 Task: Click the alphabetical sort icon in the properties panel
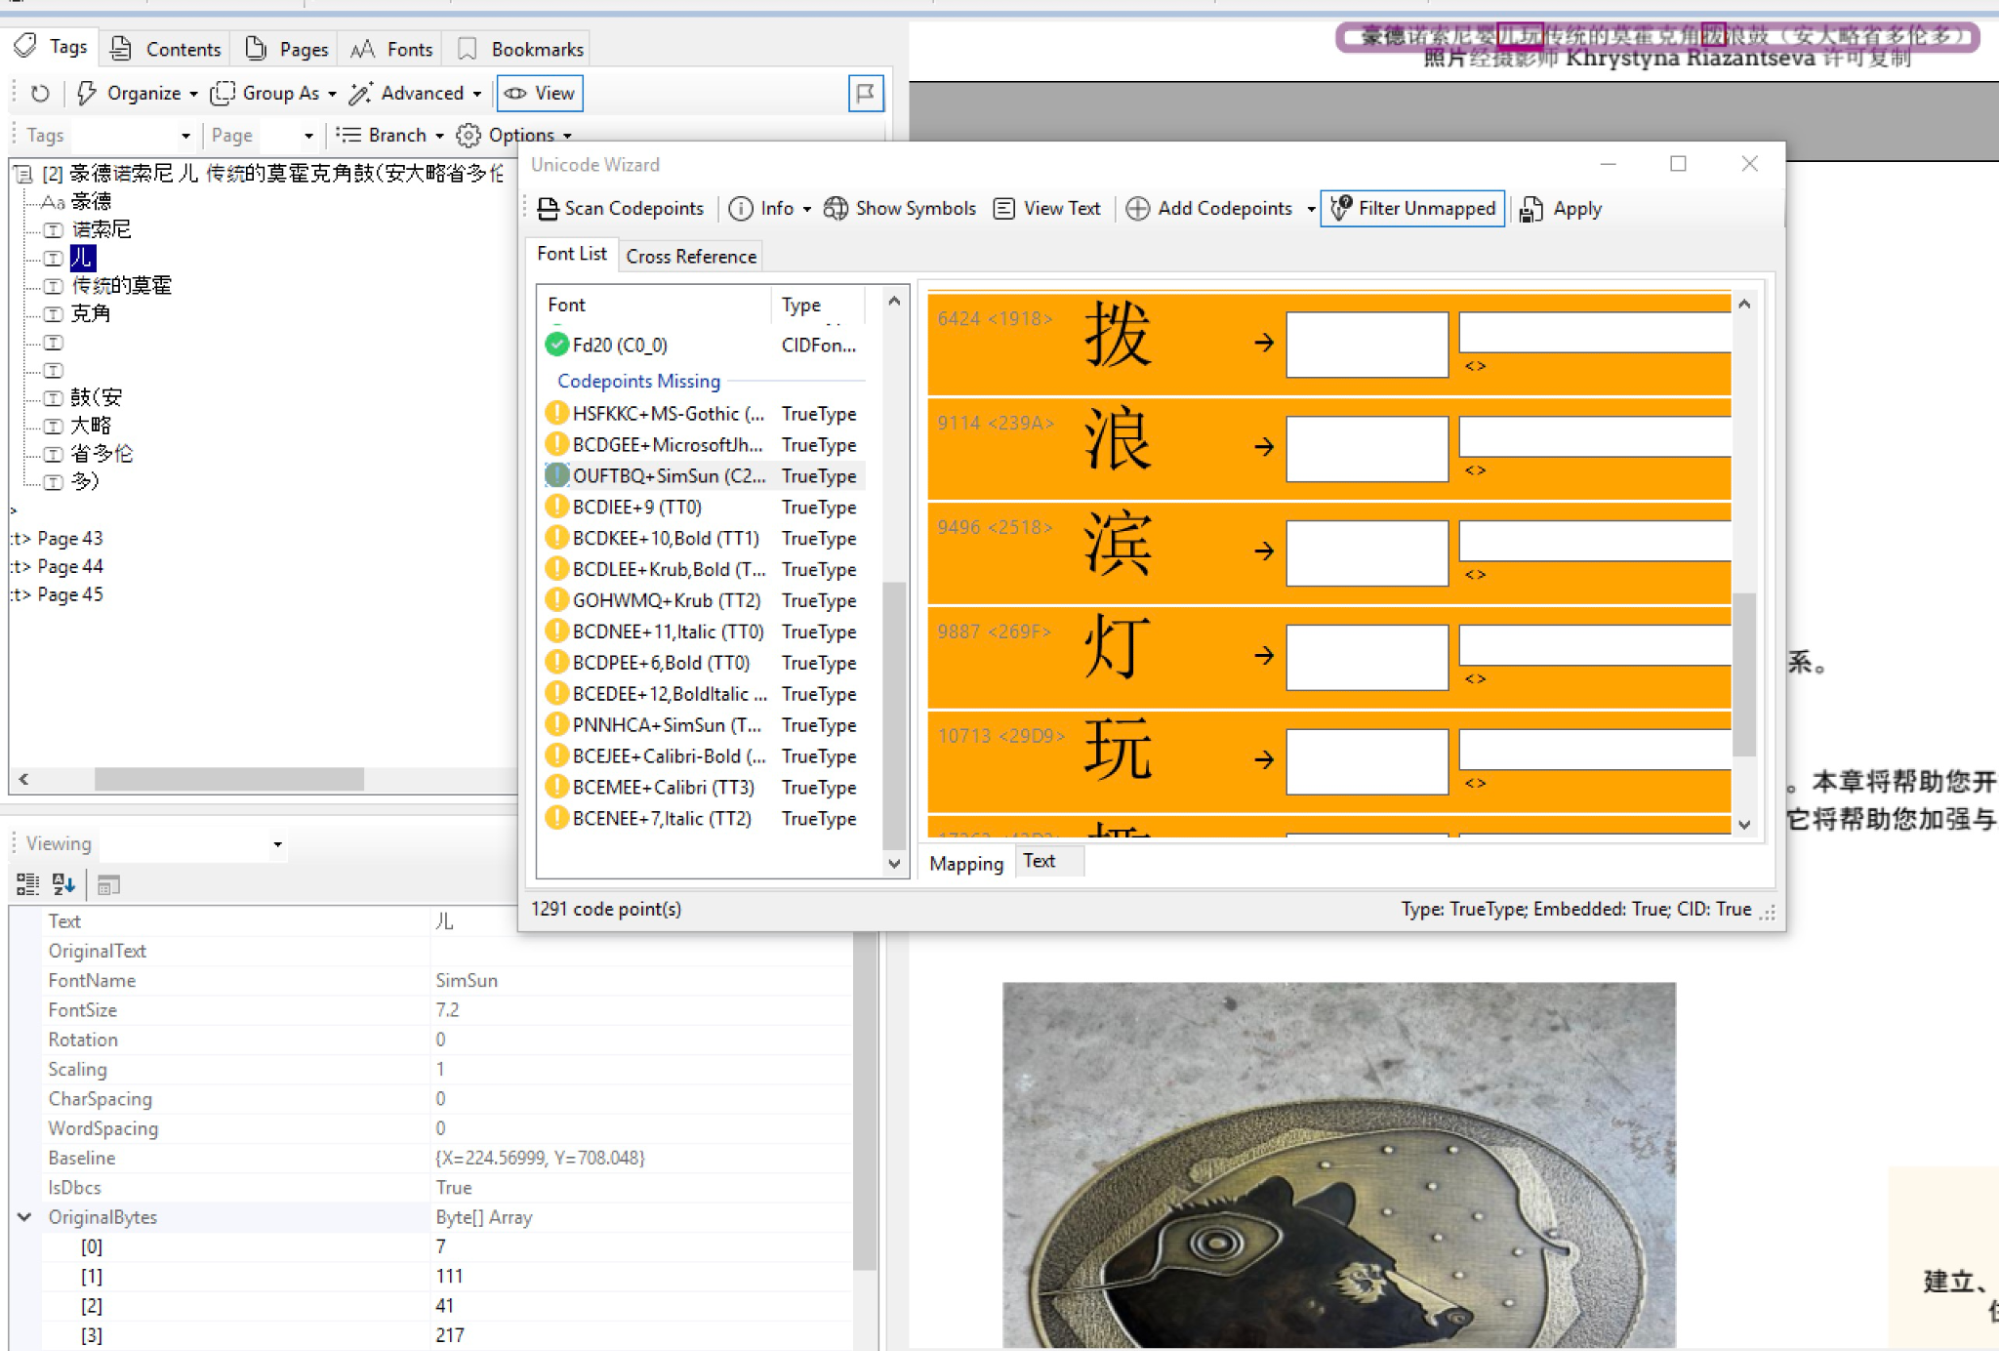(63, 884)
